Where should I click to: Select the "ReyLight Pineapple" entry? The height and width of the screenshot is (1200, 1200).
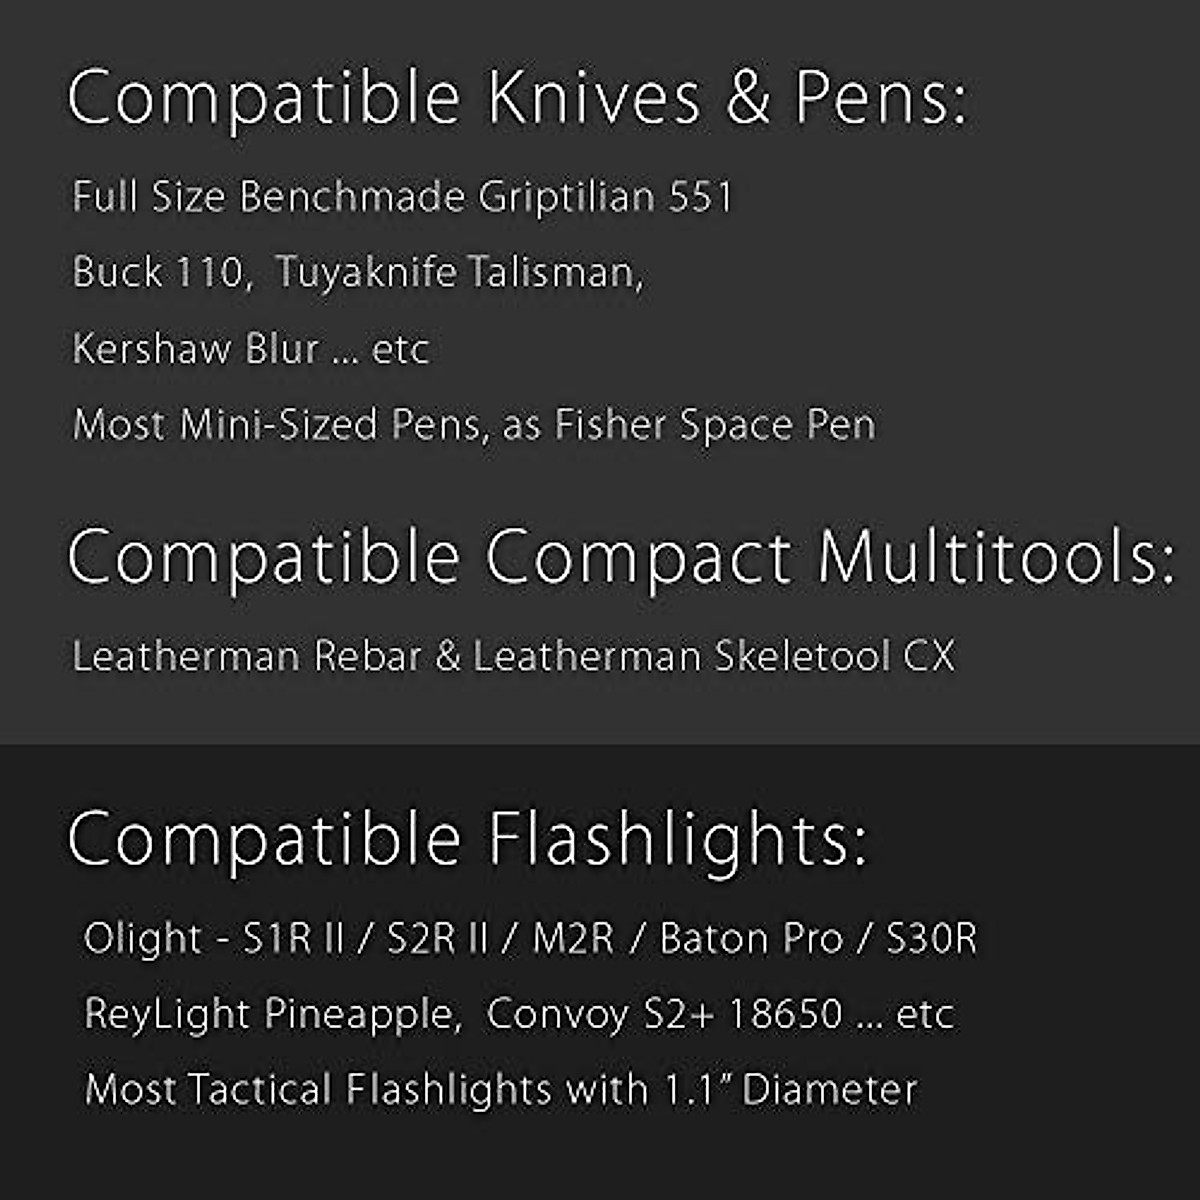pyautogui.click(x=272, y=1014)
